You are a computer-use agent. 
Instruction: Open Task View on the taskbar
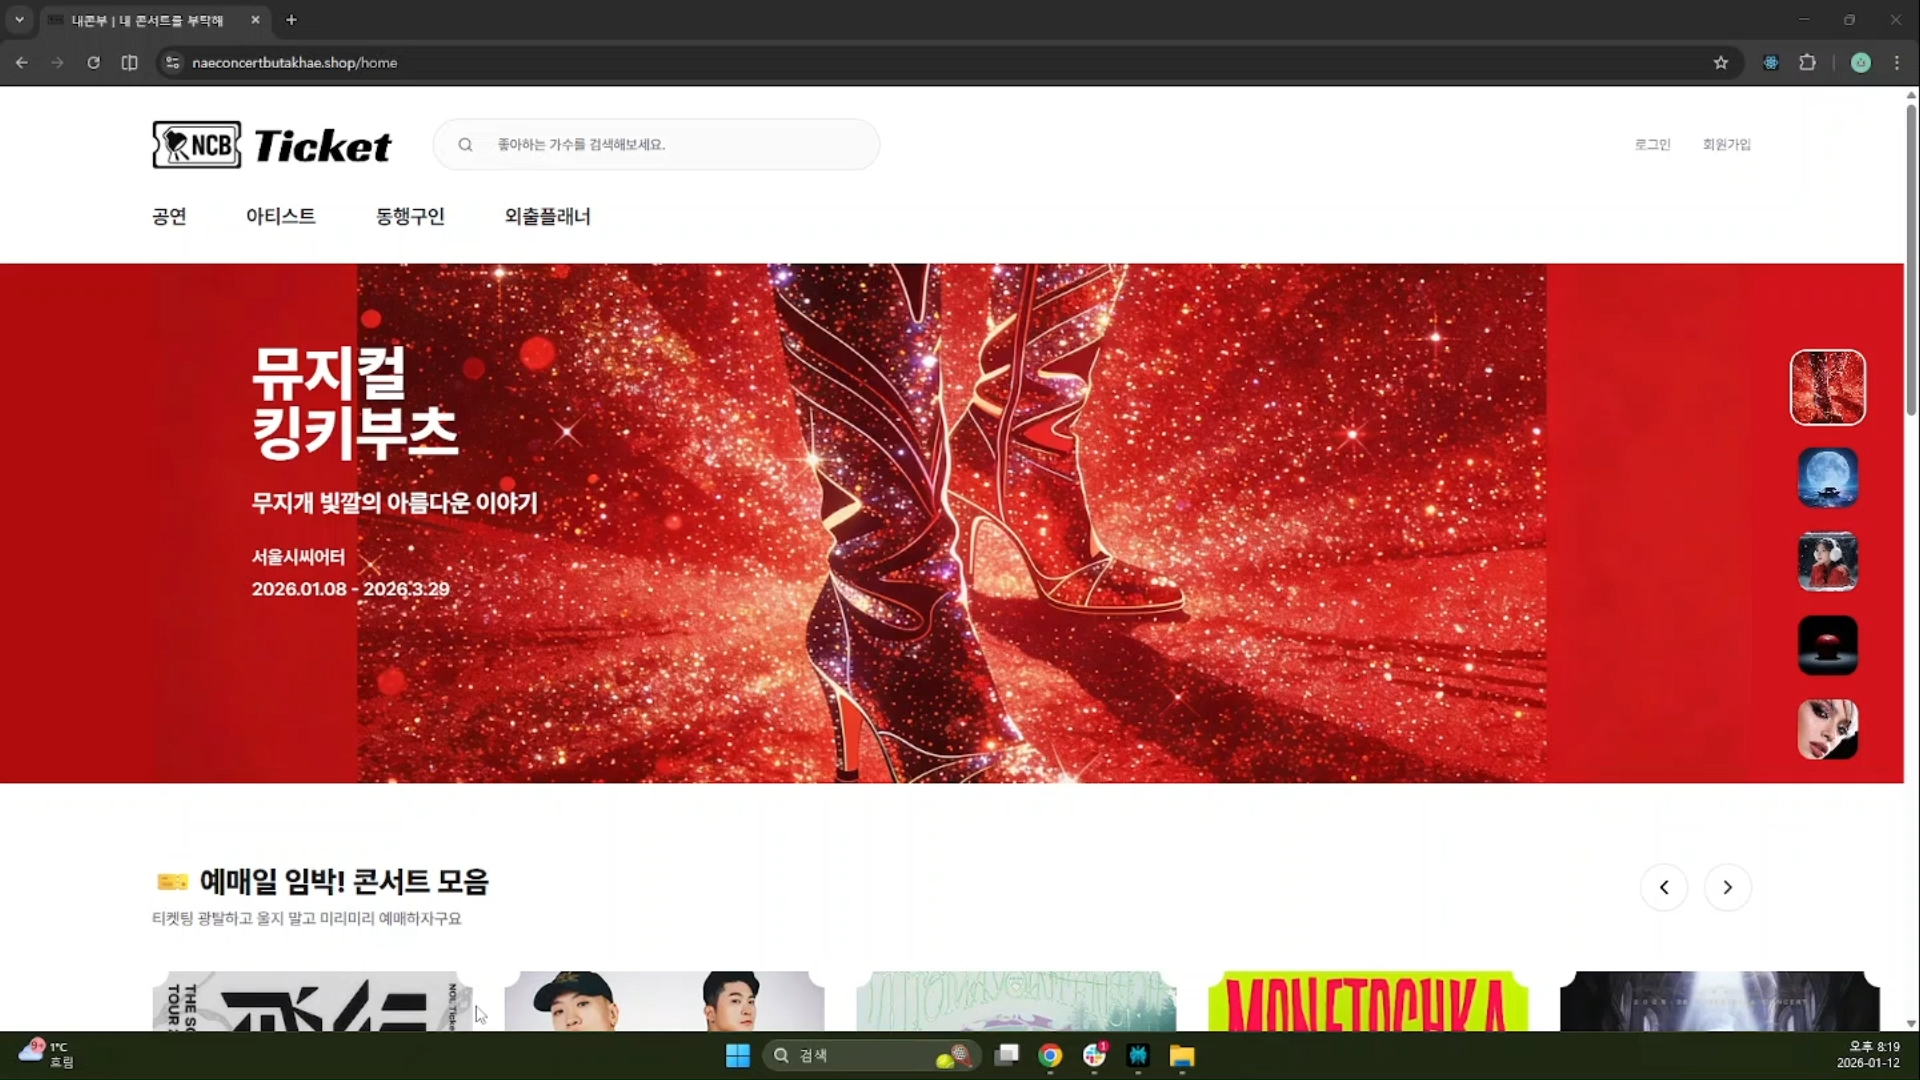pyautogui.click(x=1007, y=1056)
